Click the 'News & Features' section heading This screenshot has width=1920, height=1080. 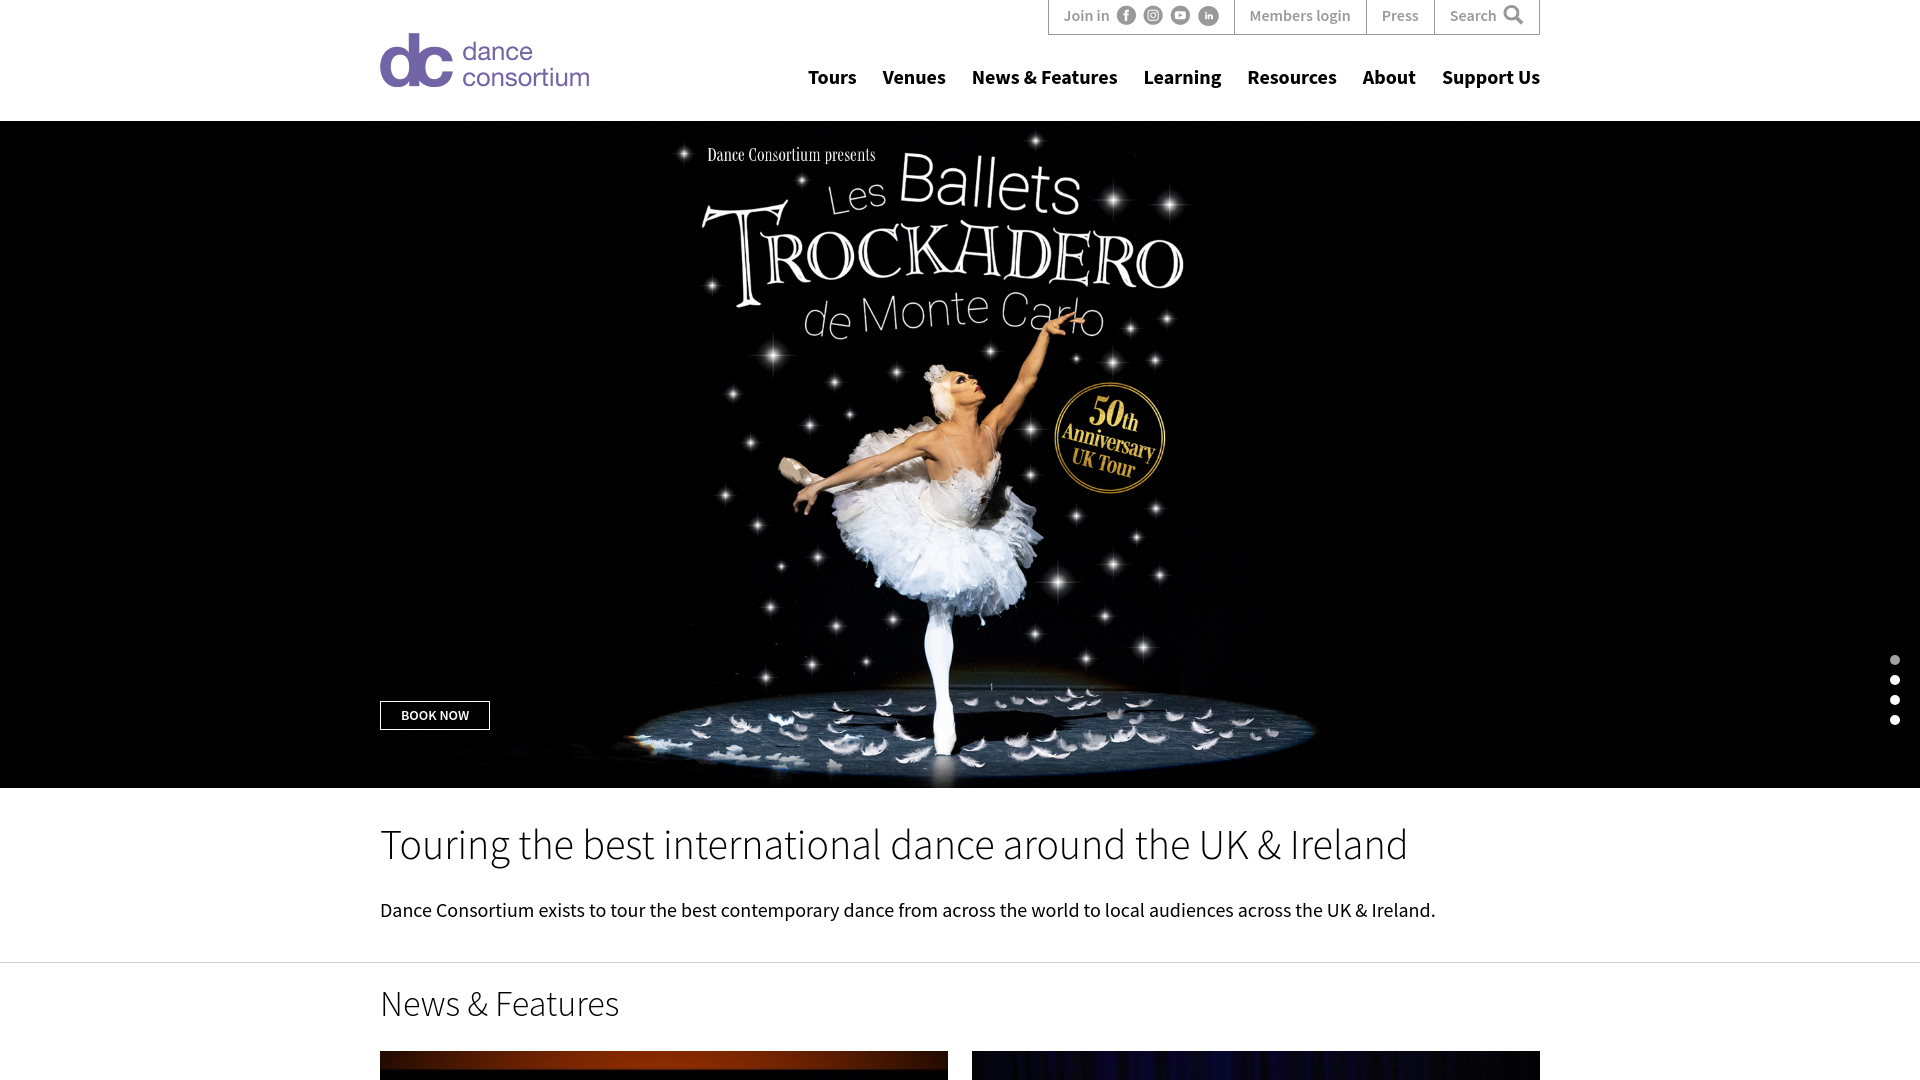(499, 1004)
